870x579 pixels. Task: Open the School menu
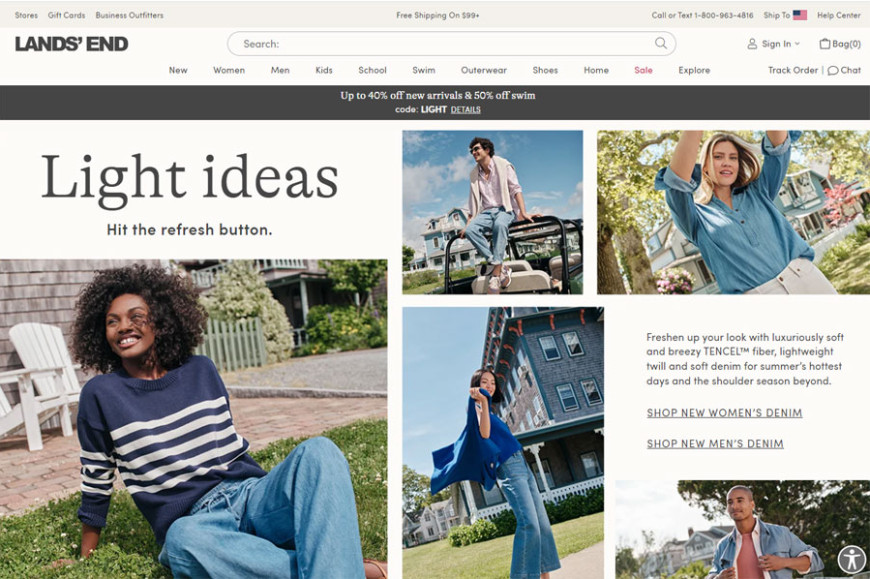pos(372,70)
